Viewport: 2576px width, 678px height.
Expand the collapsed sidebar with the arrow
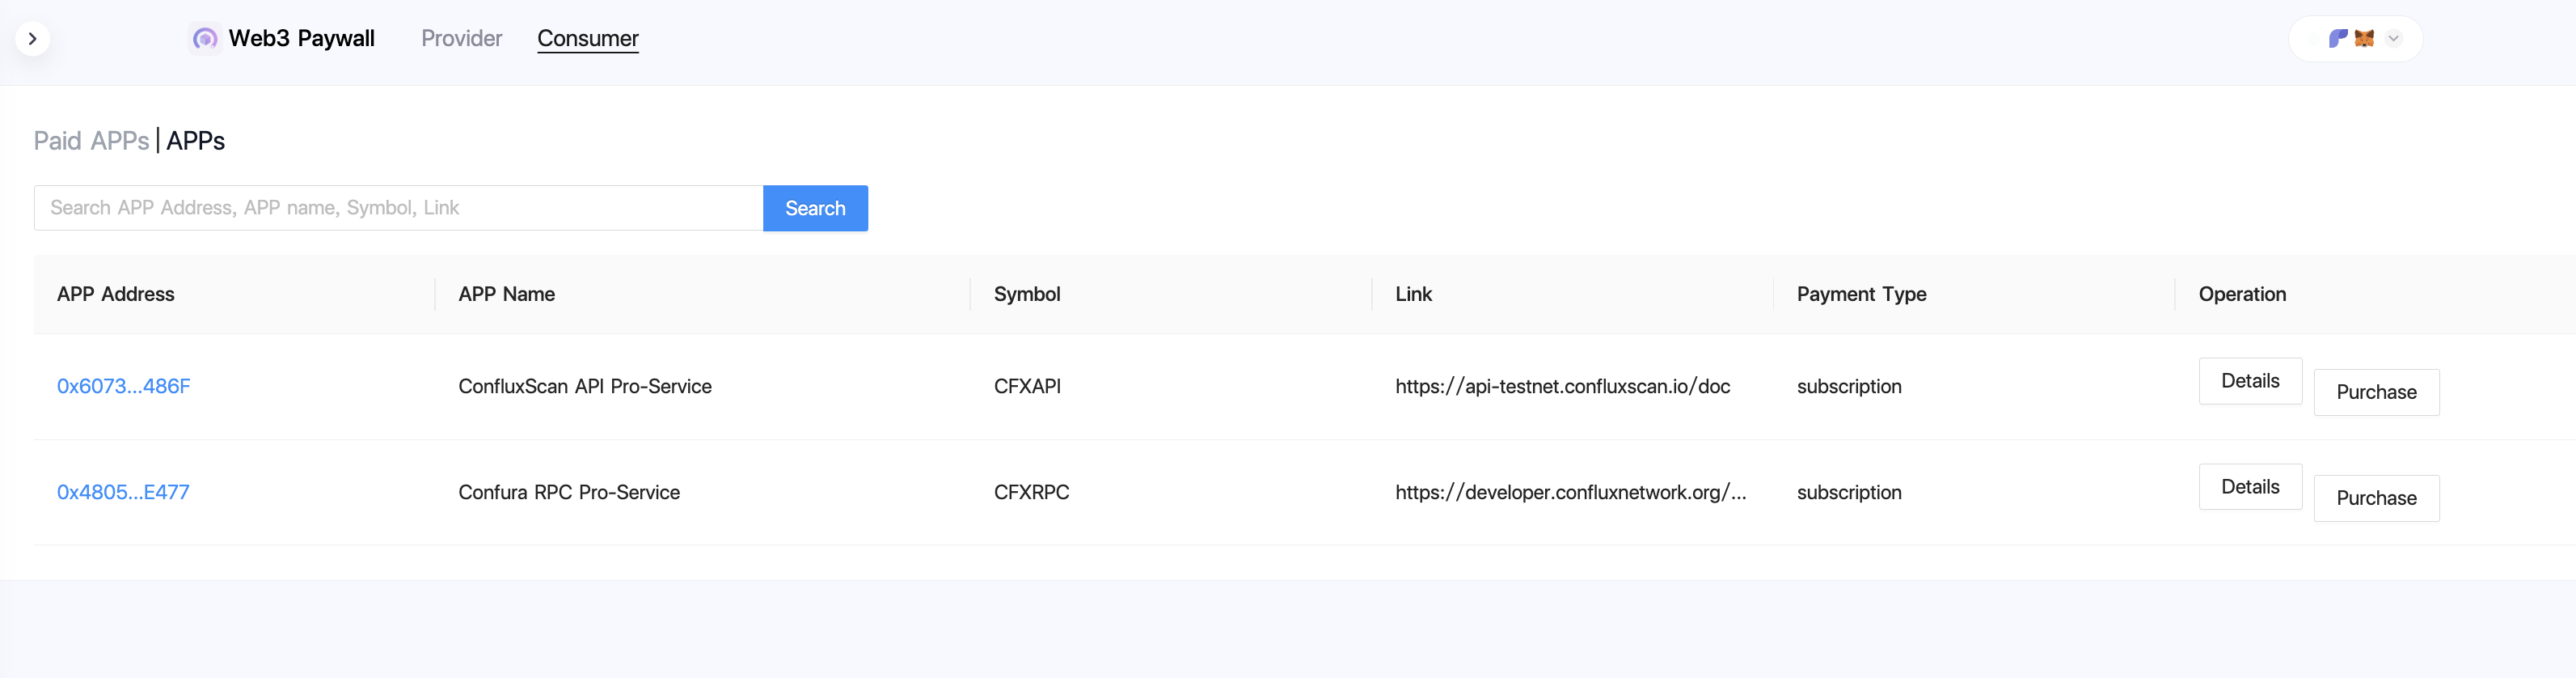coord(33,39)
